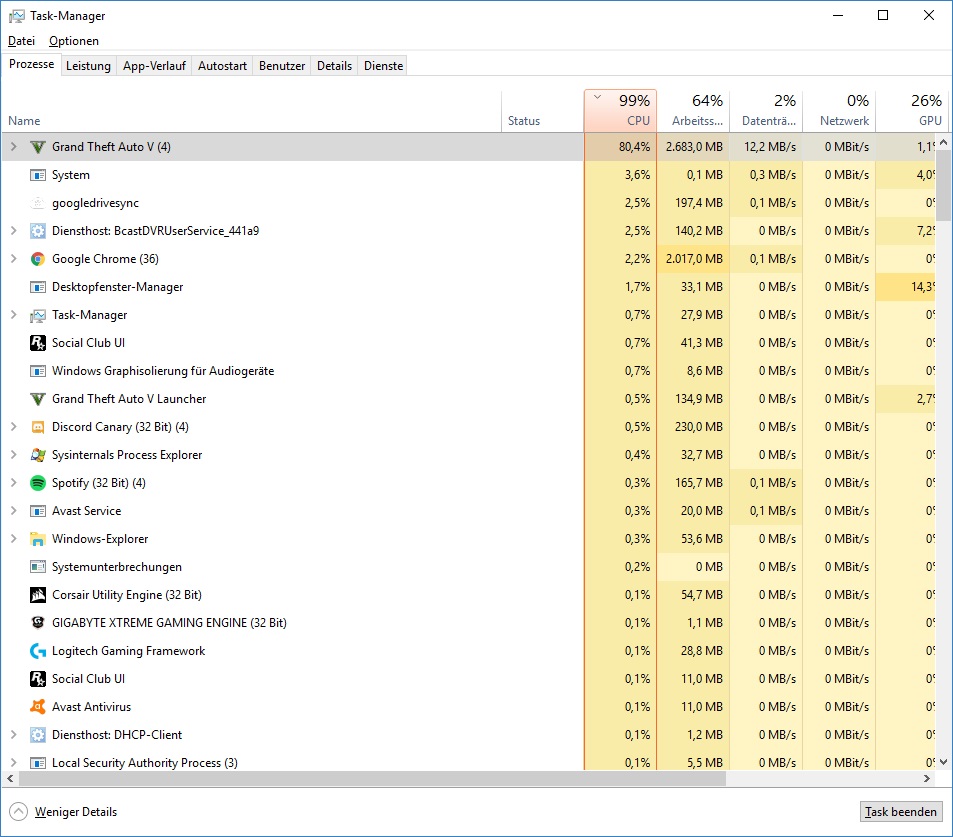Click Weniger Details to collapse view

[x=63, y=811]
